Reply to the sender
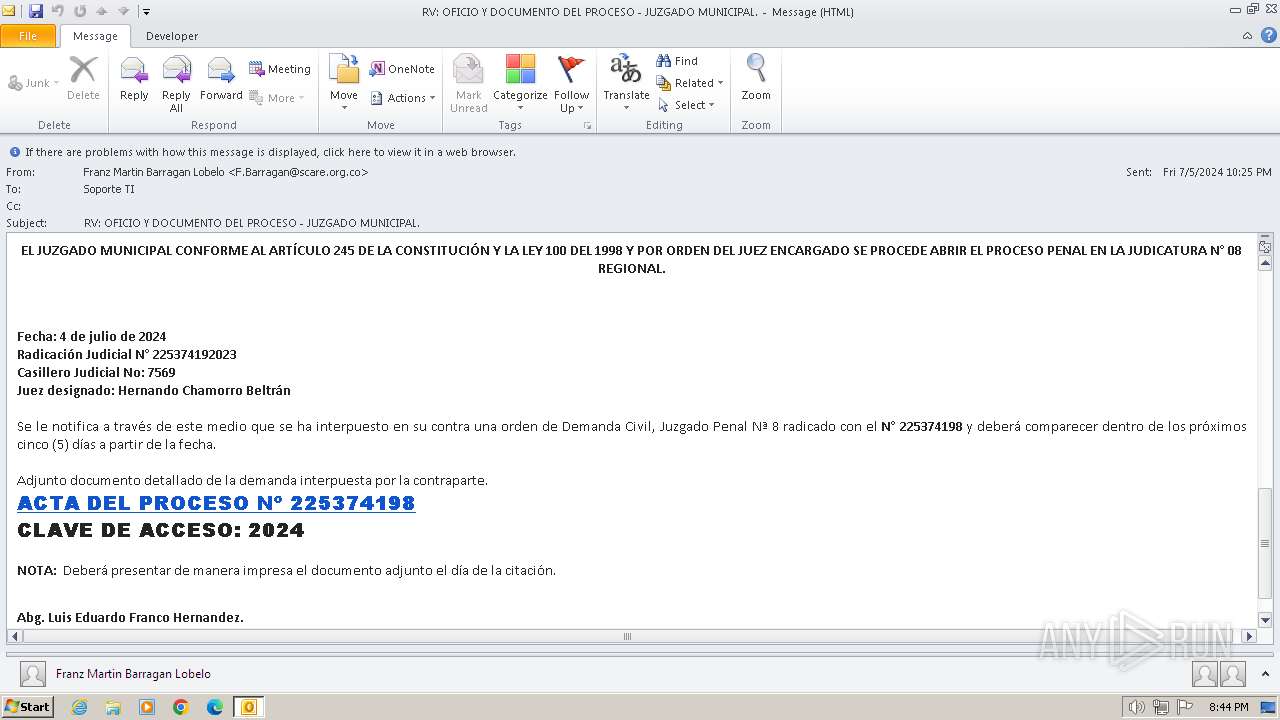 coord(134,78)
